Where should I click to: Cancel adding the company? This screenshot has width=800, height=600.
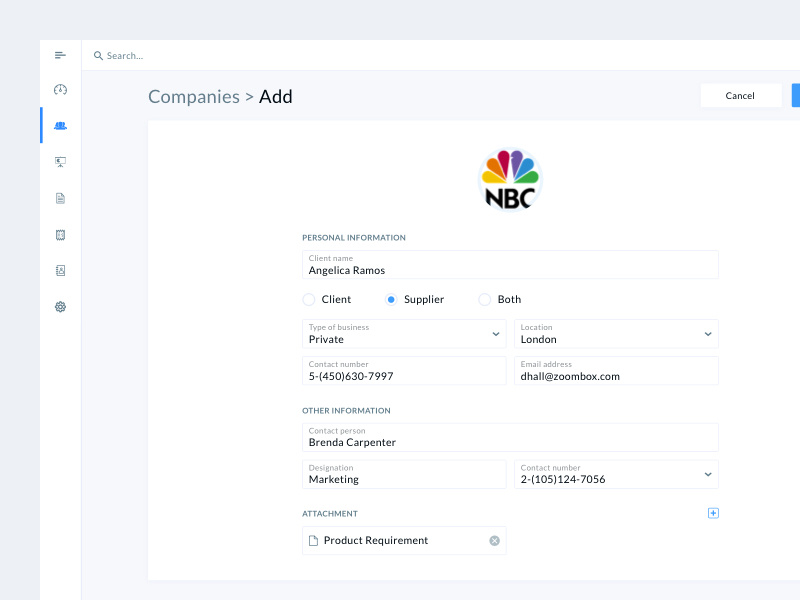click(740, 95)
